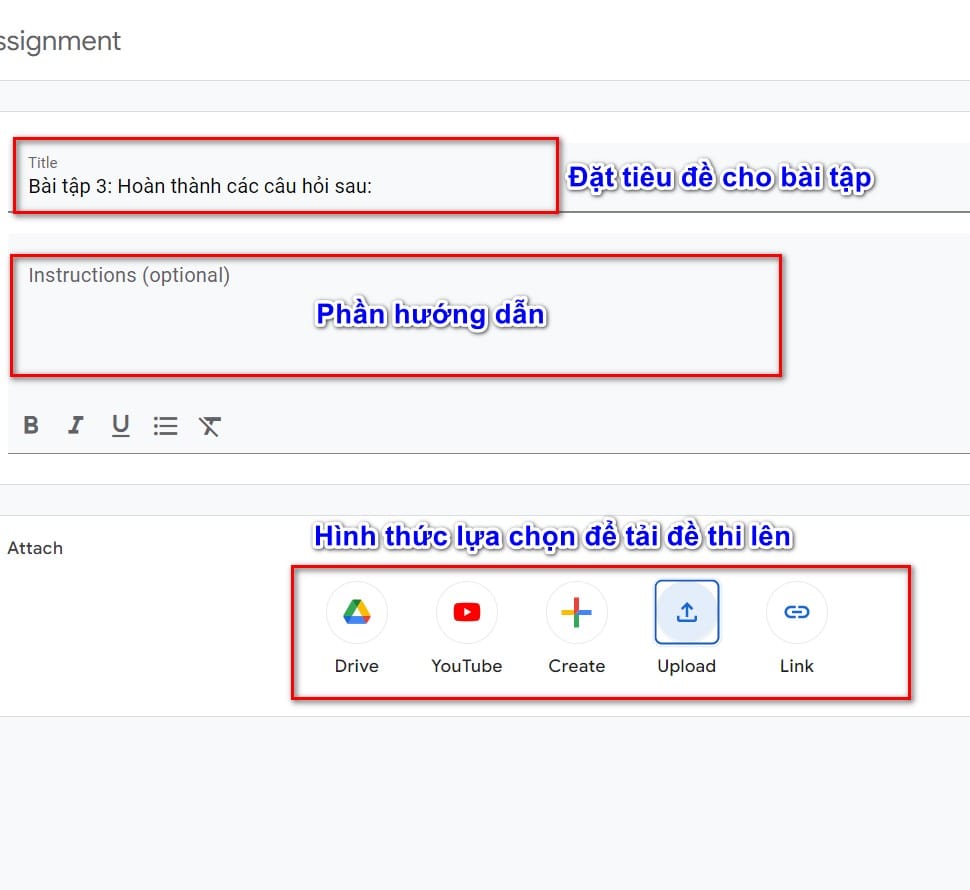Screen dimensions: 970x890
Task: Click the Upload label below its icon
Action: point(687,665)
